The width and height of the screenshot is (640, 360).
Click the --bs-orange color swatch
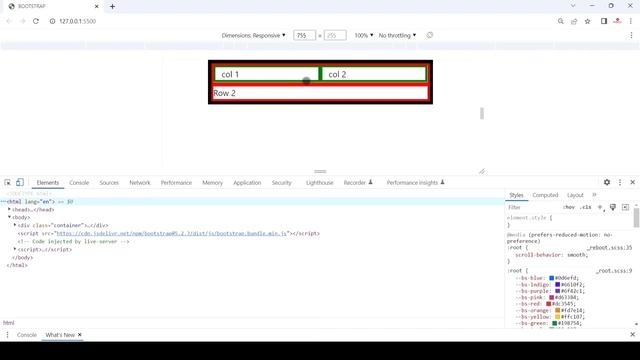[558, 310]
